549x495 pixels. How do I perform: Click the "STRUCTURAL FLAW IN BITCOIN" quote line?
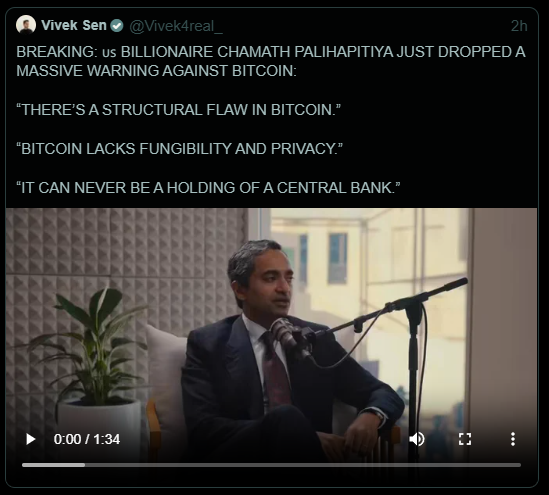179,110
